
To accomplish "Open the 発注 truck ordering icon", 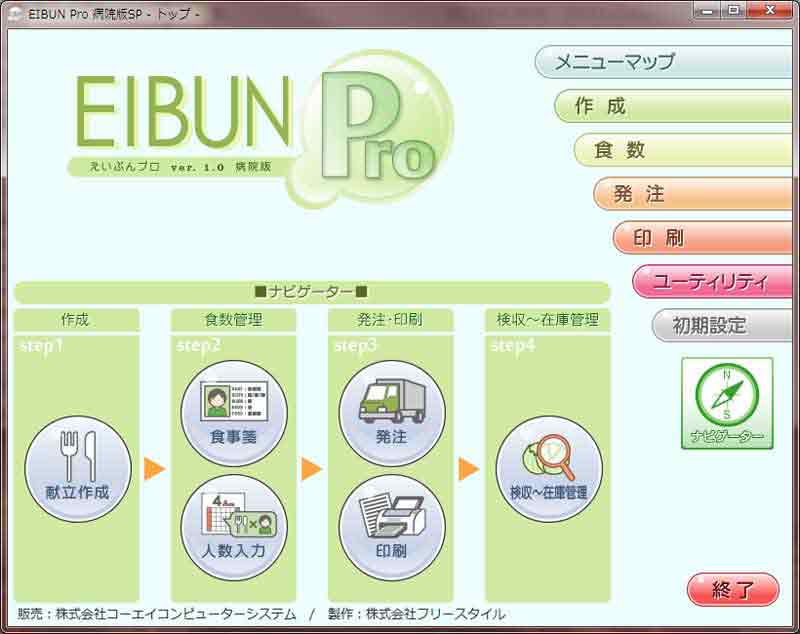I will point(392,413).
